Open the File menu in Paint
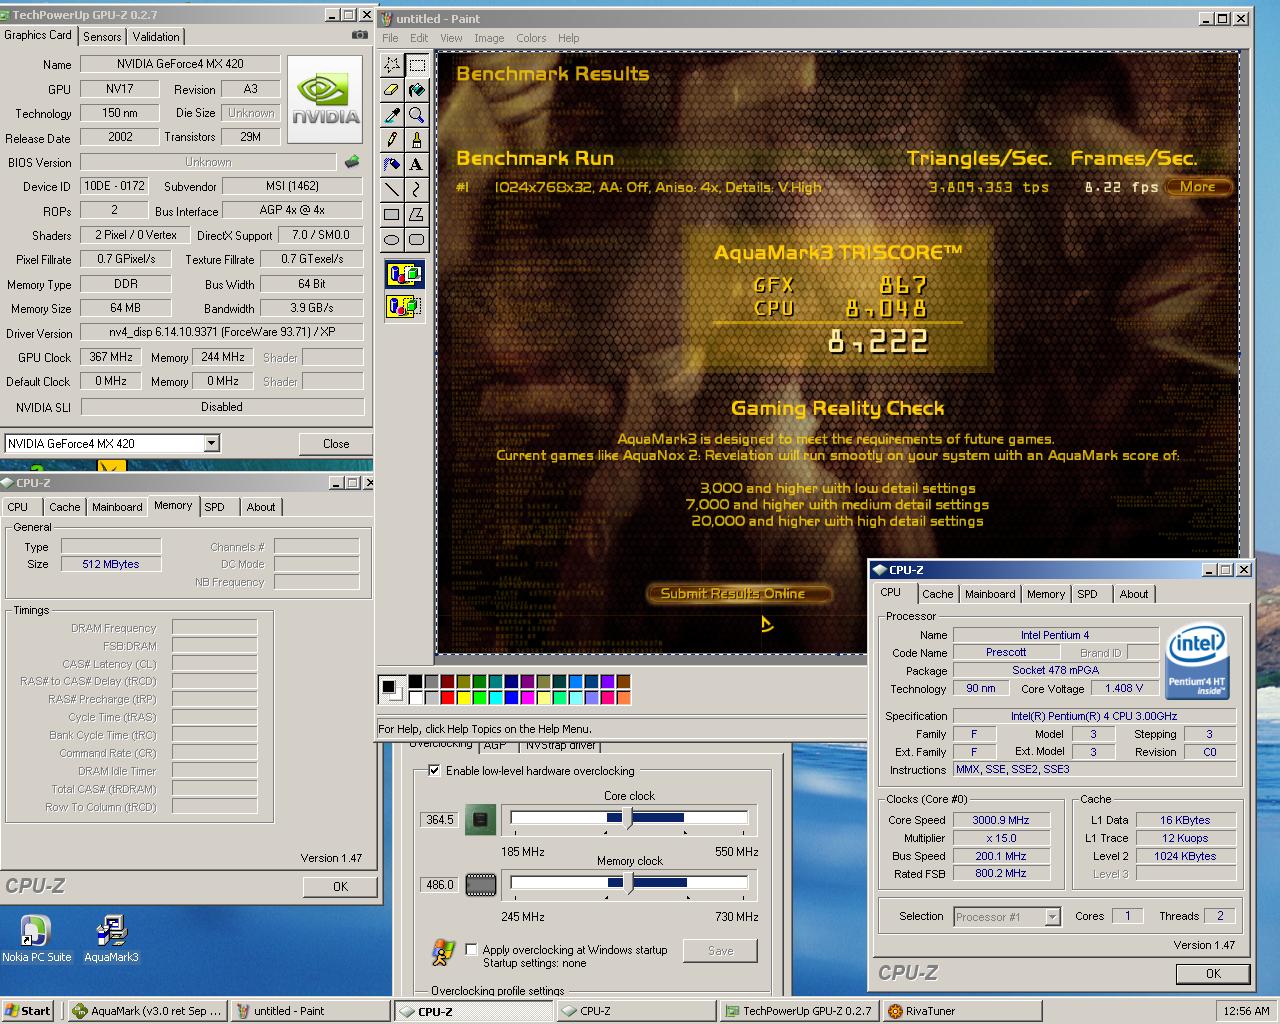This screenshot has width=1280, height=1024. (390, 38)
